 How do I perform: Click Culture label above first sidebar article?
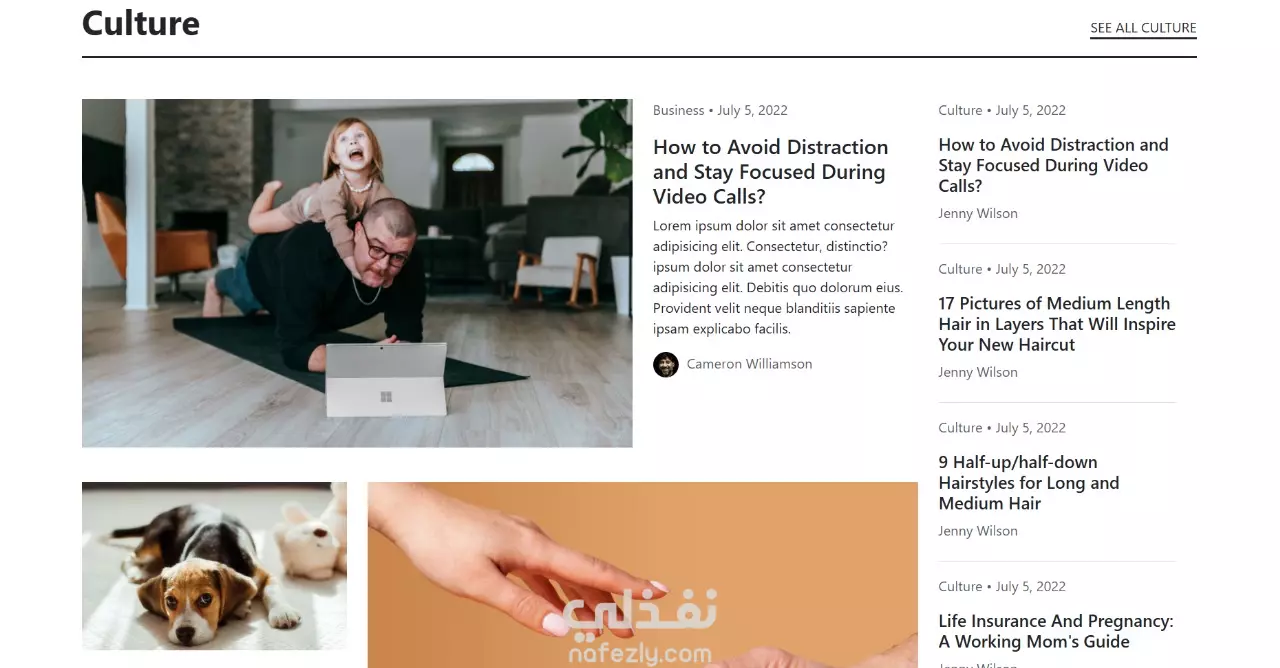pos(960,110)
